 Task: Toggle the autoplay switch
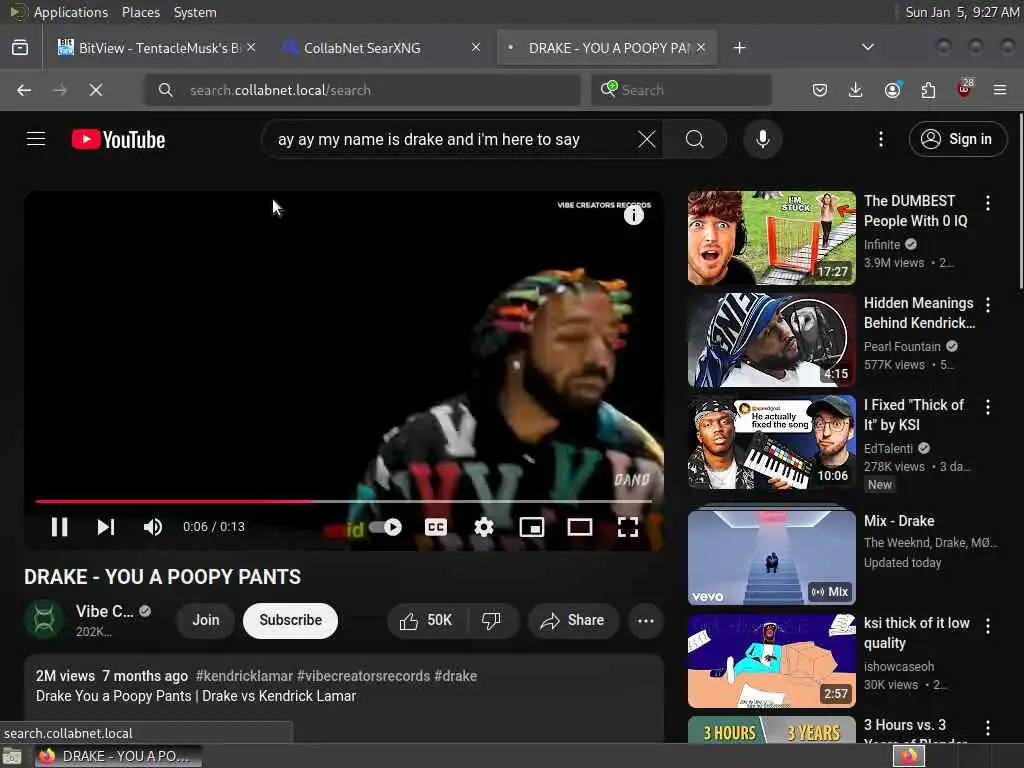[x=385, y=527]
